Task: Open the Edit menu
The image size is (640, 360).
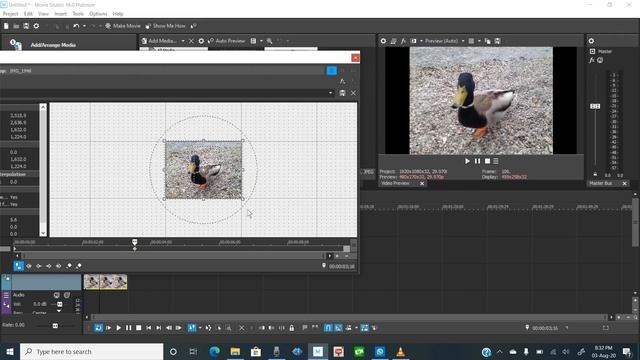Action: tap(28, 14)
